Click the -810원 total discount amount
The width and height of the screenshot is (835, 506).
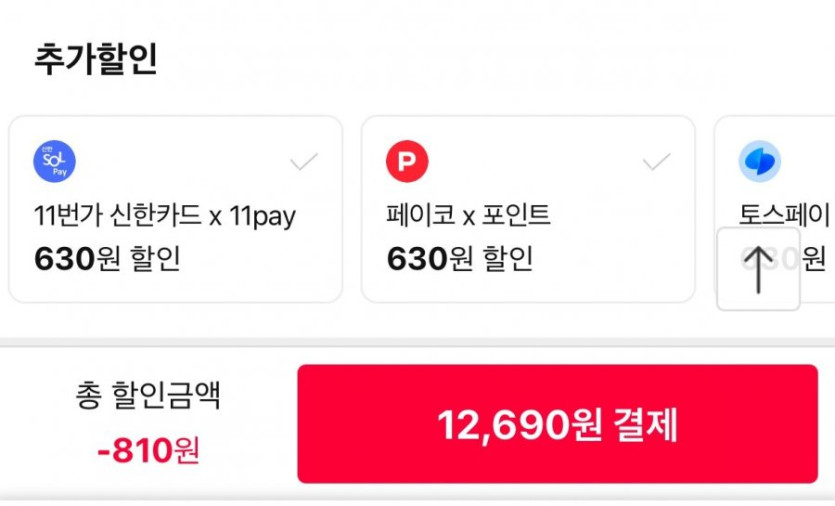point(148,451)
